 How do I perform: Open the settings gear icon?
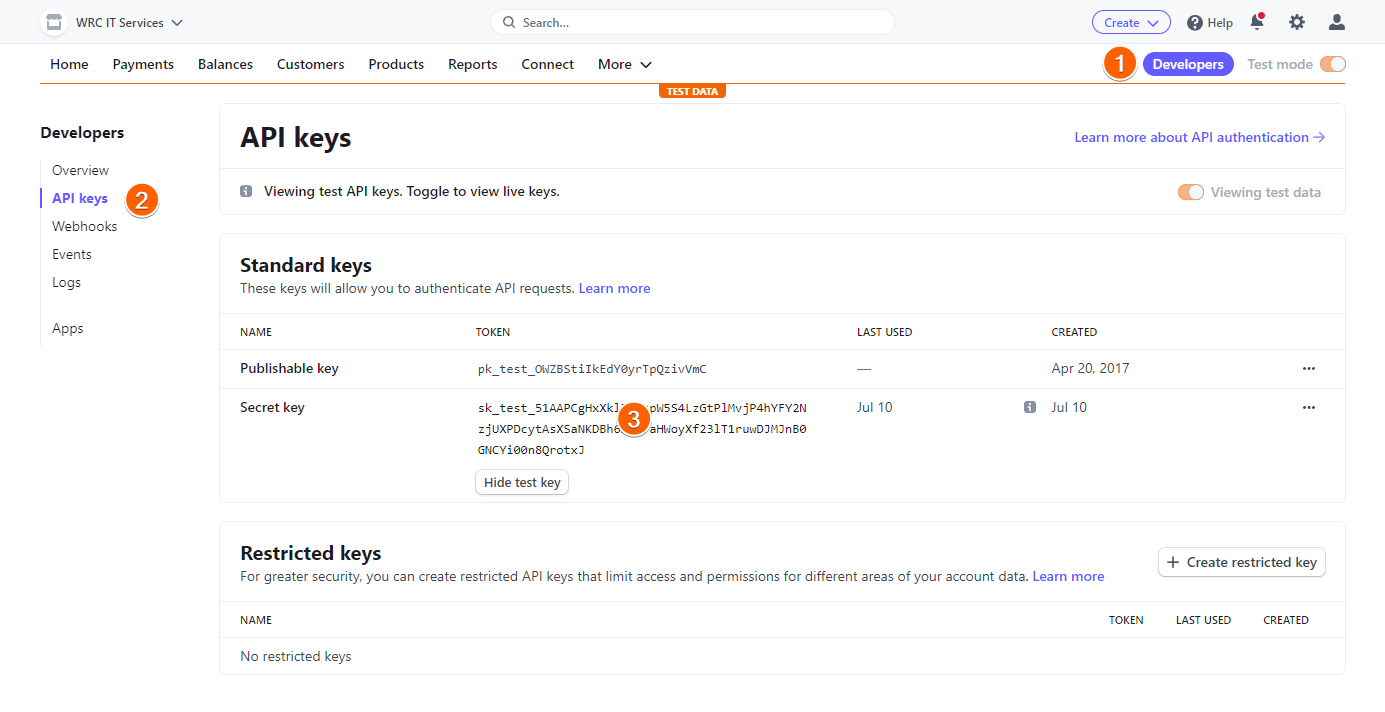click(1297, 22)
